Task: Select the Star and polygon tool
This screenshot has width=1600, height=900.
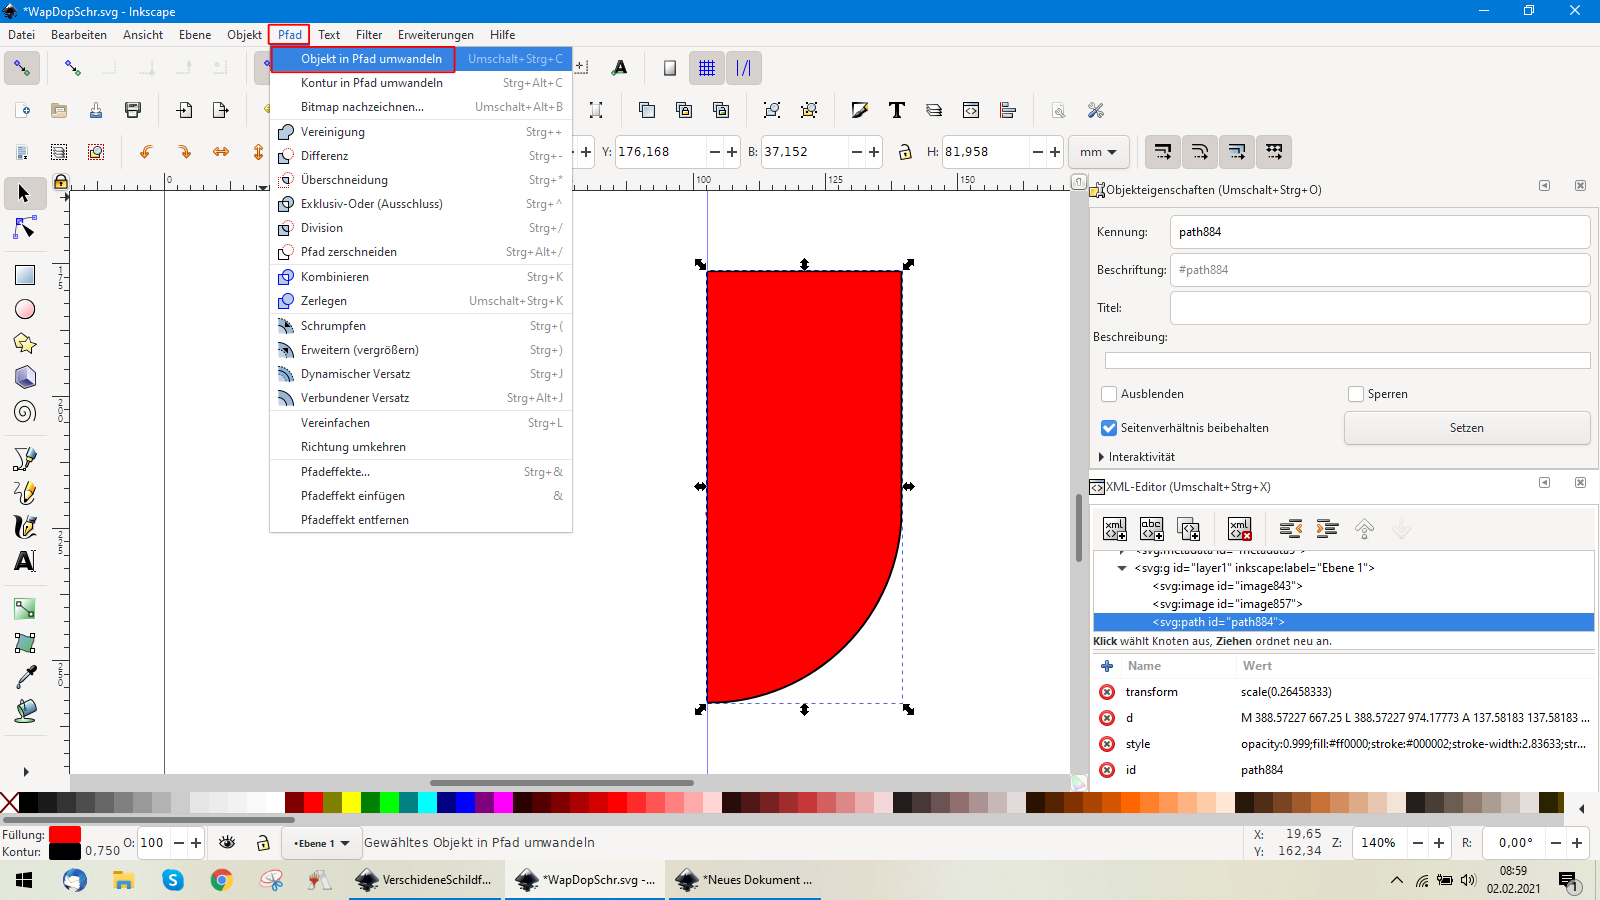Action: 25,344
